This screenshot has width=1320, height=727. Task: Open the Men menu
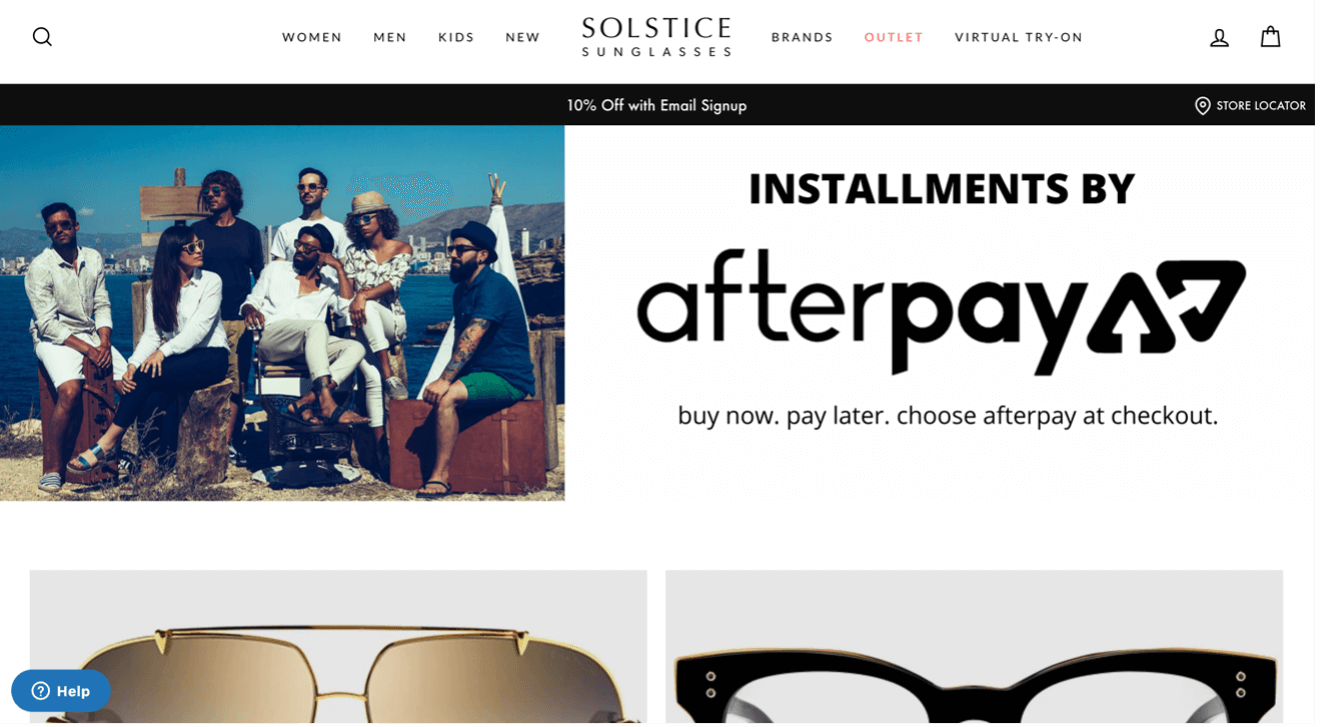point(390,37)
